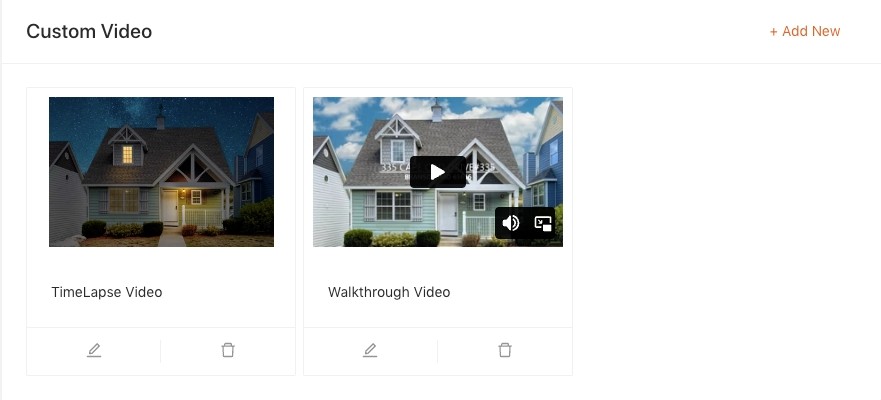Click the front door in TimeLapse thumbnail

(170, 207)
